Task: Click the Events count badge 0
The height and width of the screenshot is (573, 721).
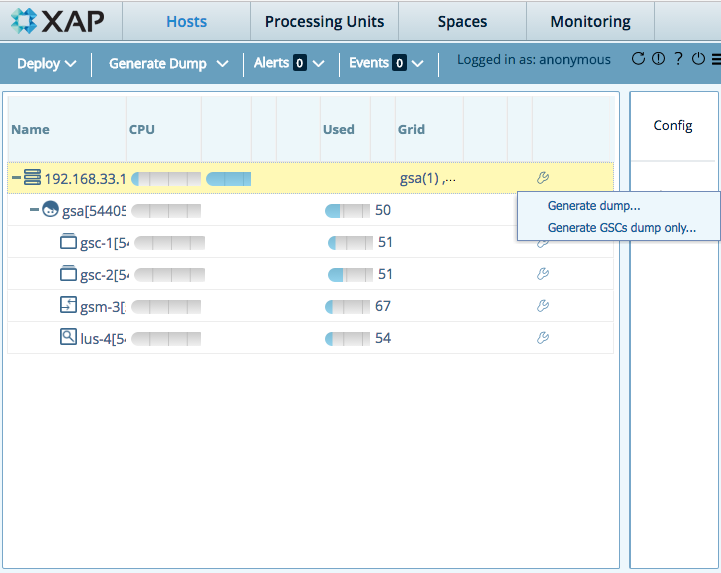Action: pos(399,63)
